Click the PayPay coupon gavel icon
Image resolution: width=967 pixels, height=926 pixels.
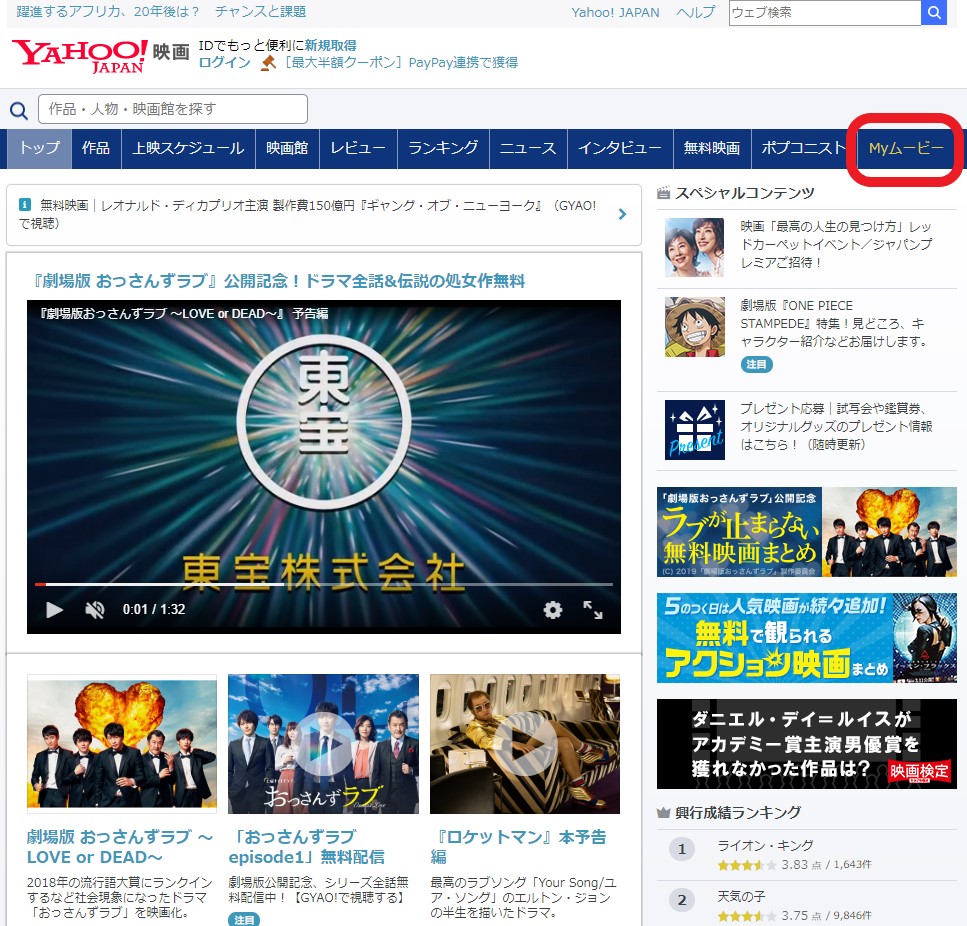click(x=268, y=63)
